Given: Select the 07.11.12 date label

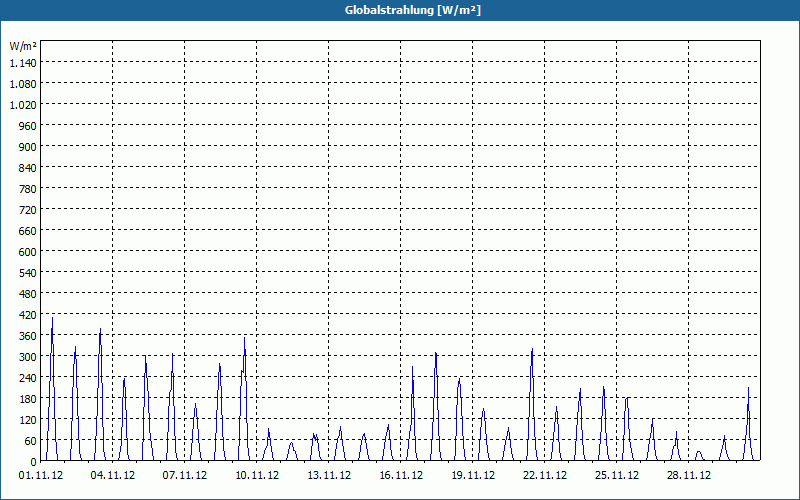Looking at the screenshot, I should pyautogui.click(x=185, y=476).
